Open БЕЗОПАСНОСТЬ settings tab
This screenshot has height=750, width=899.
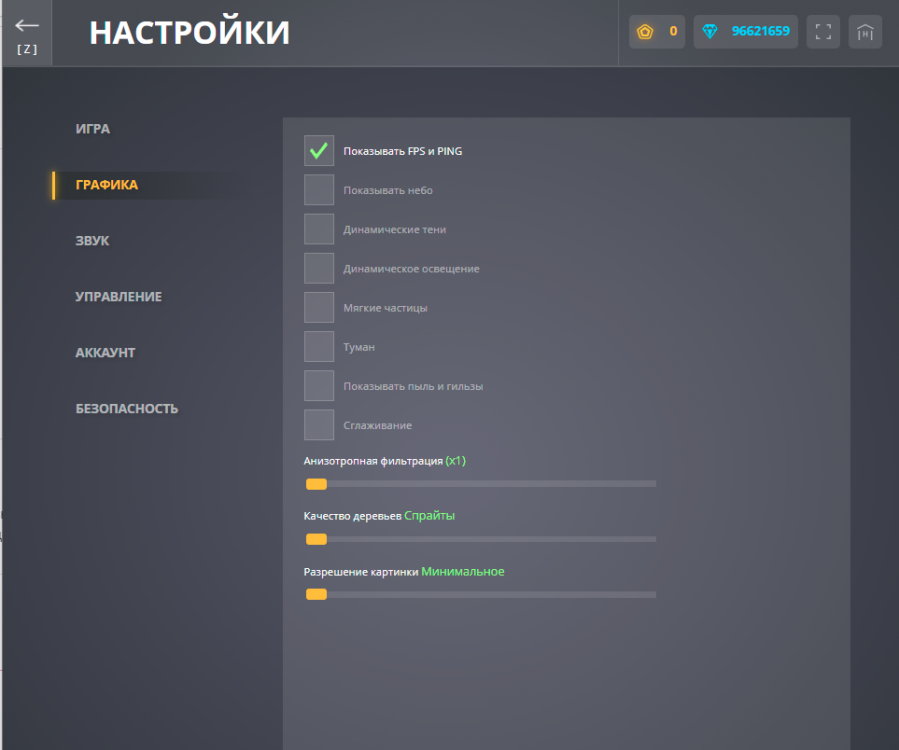127,409
